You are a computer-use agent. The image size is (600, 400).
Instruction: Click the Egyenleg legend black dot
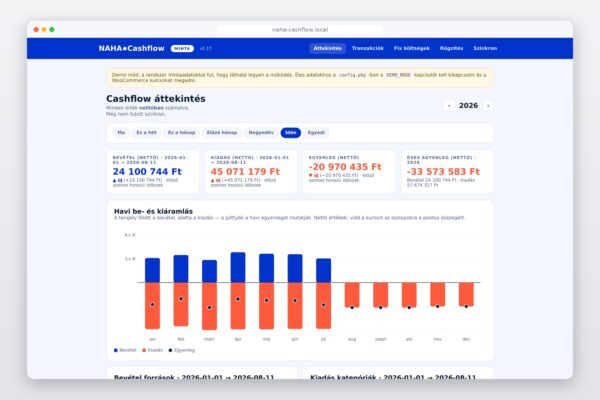[x=170, y=350]
